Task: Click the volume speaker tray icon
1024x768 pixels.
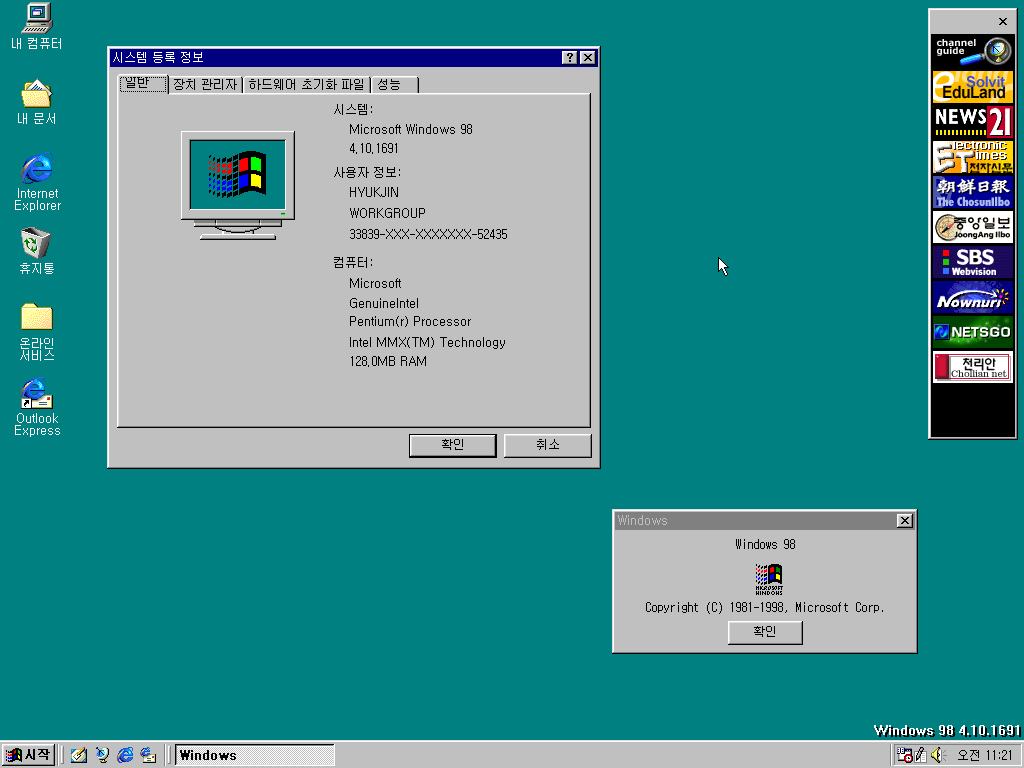Action: point(938,755)
